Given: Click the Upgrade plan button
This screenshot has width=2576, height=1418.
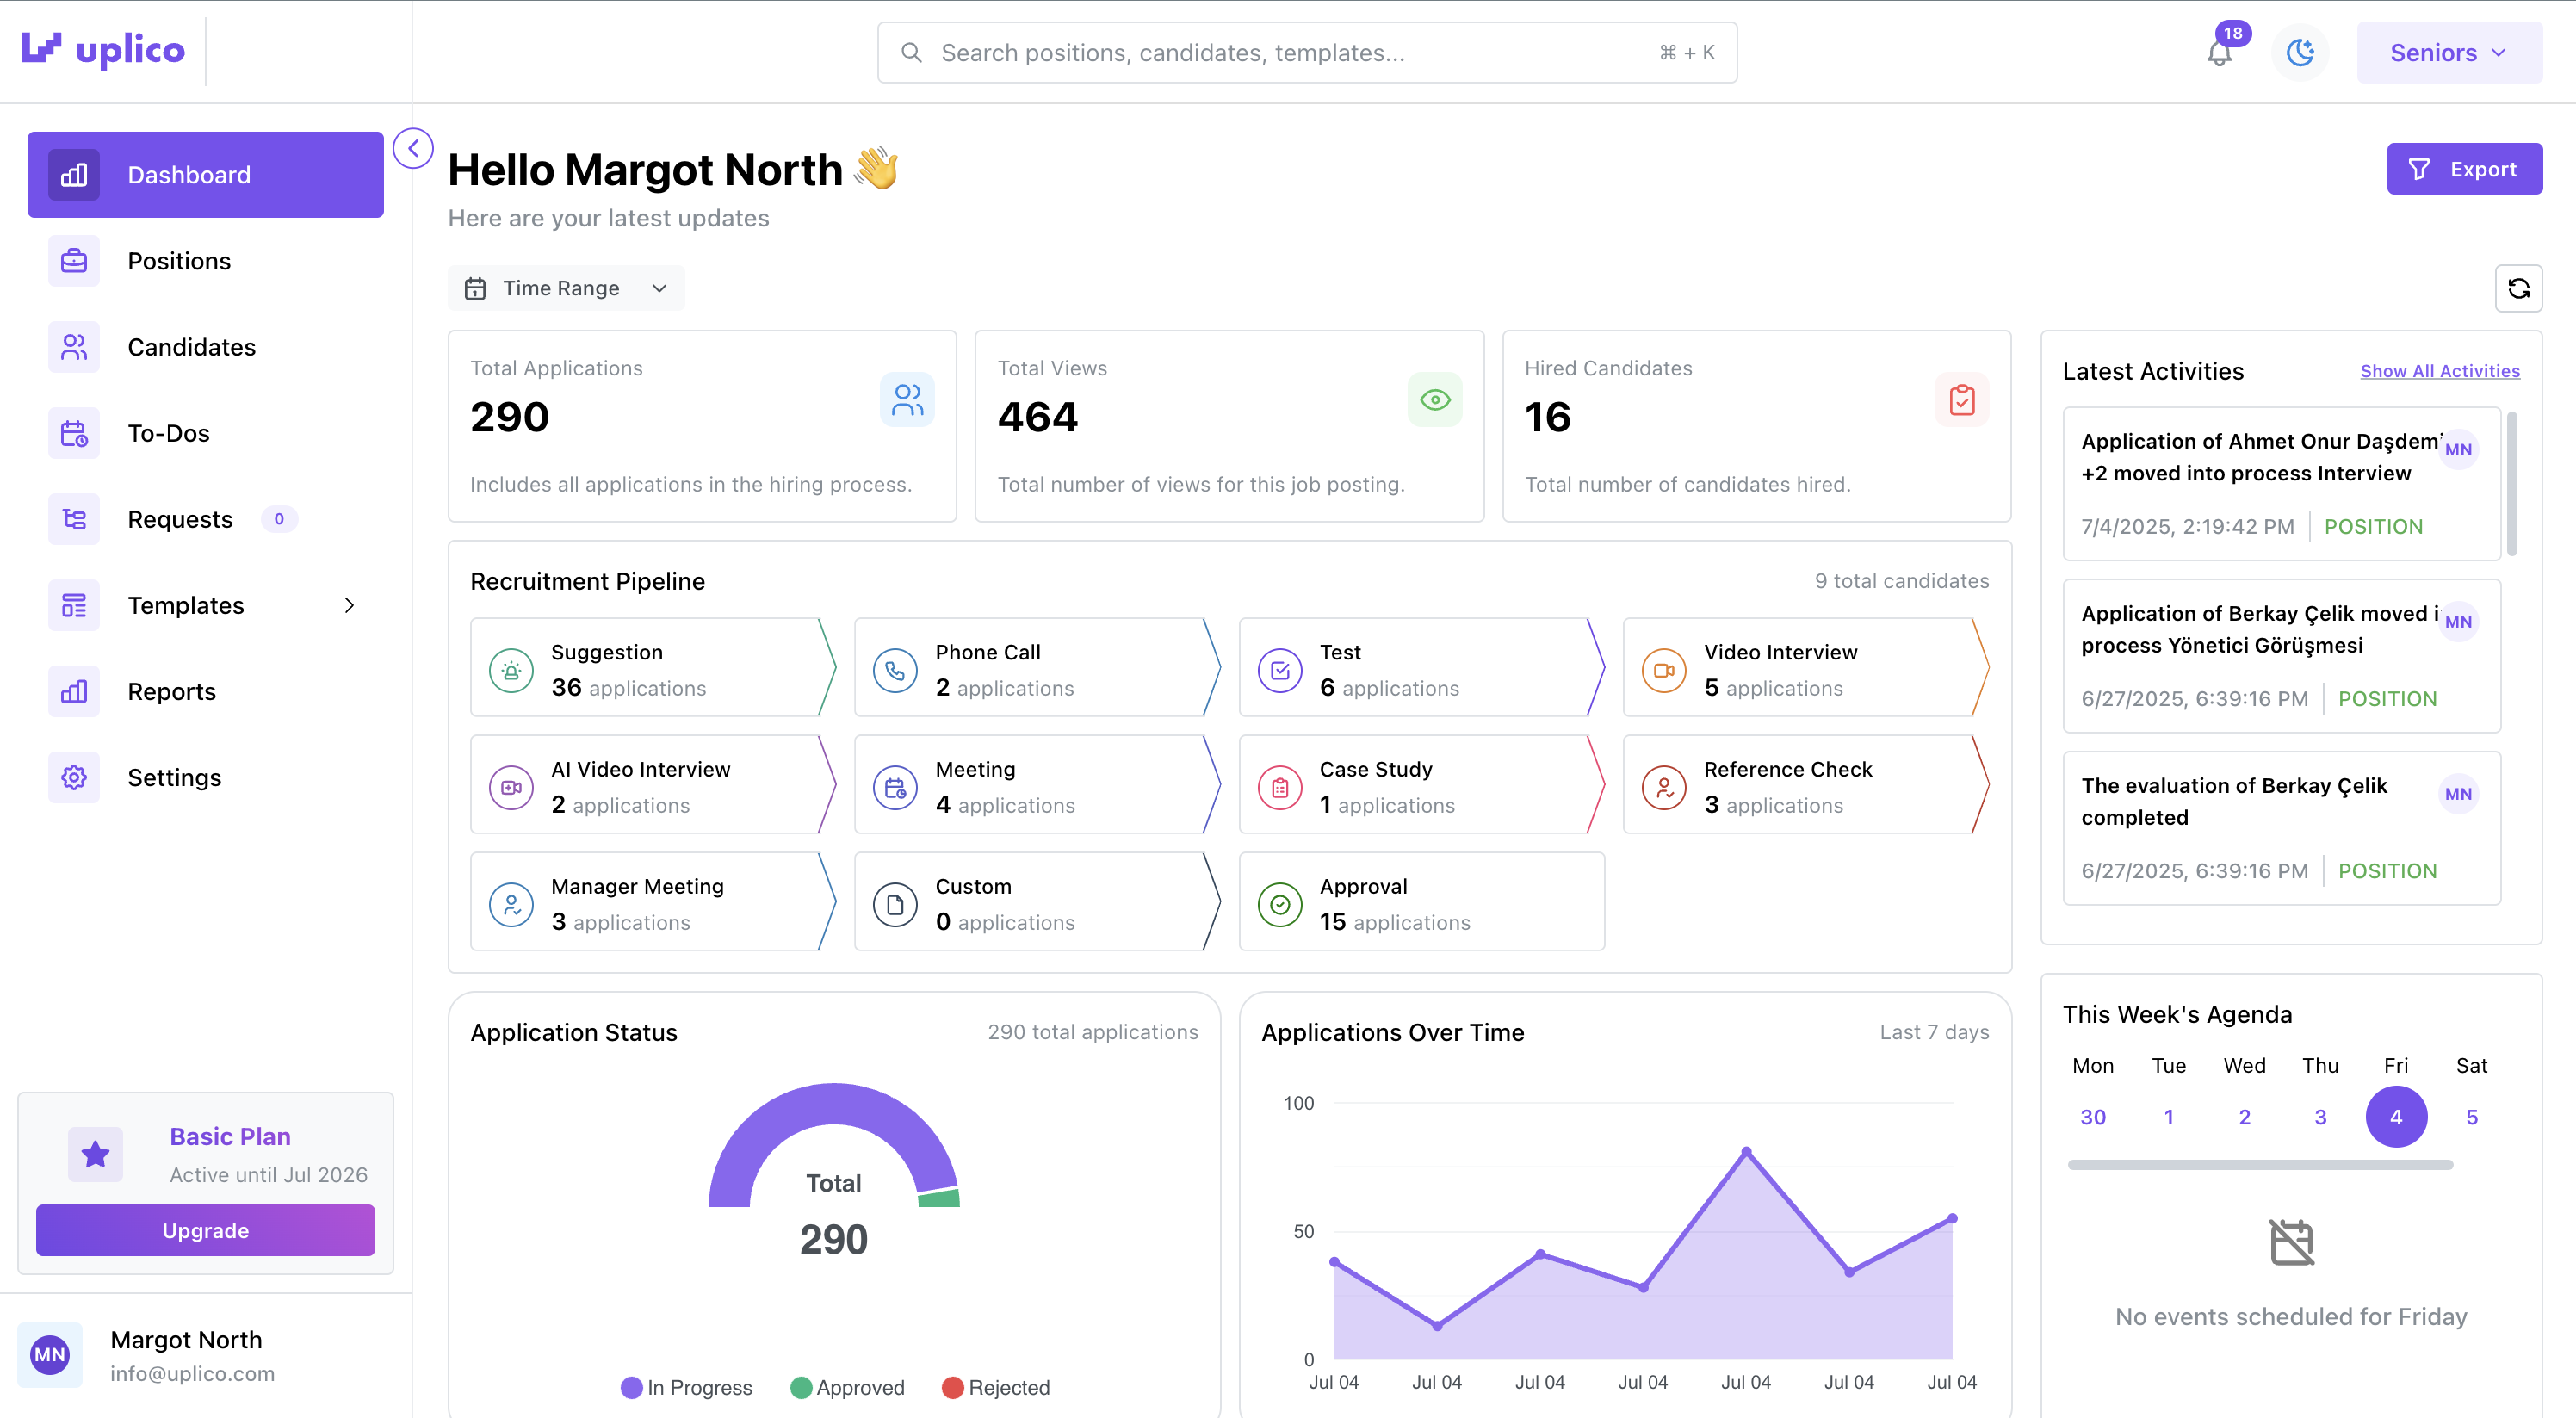Looking at the screenshot, I should (205, 1230).
